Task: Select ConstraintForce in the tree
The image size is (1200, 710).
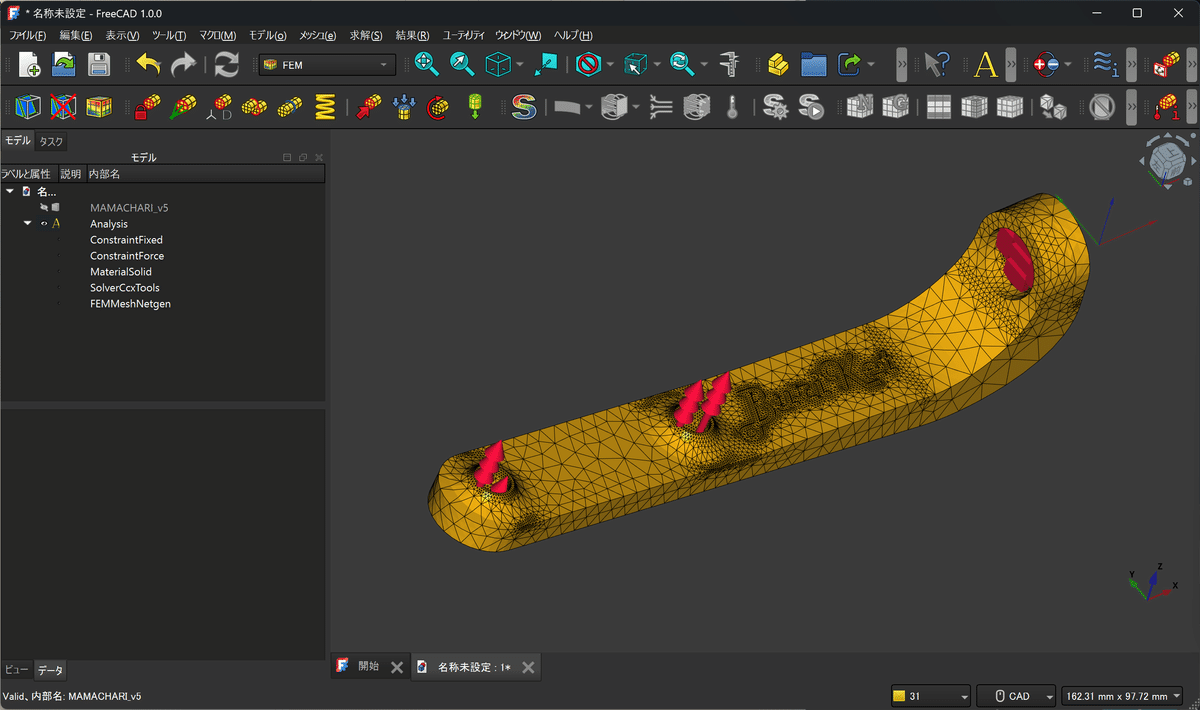Action: click(x=127, y=256)
